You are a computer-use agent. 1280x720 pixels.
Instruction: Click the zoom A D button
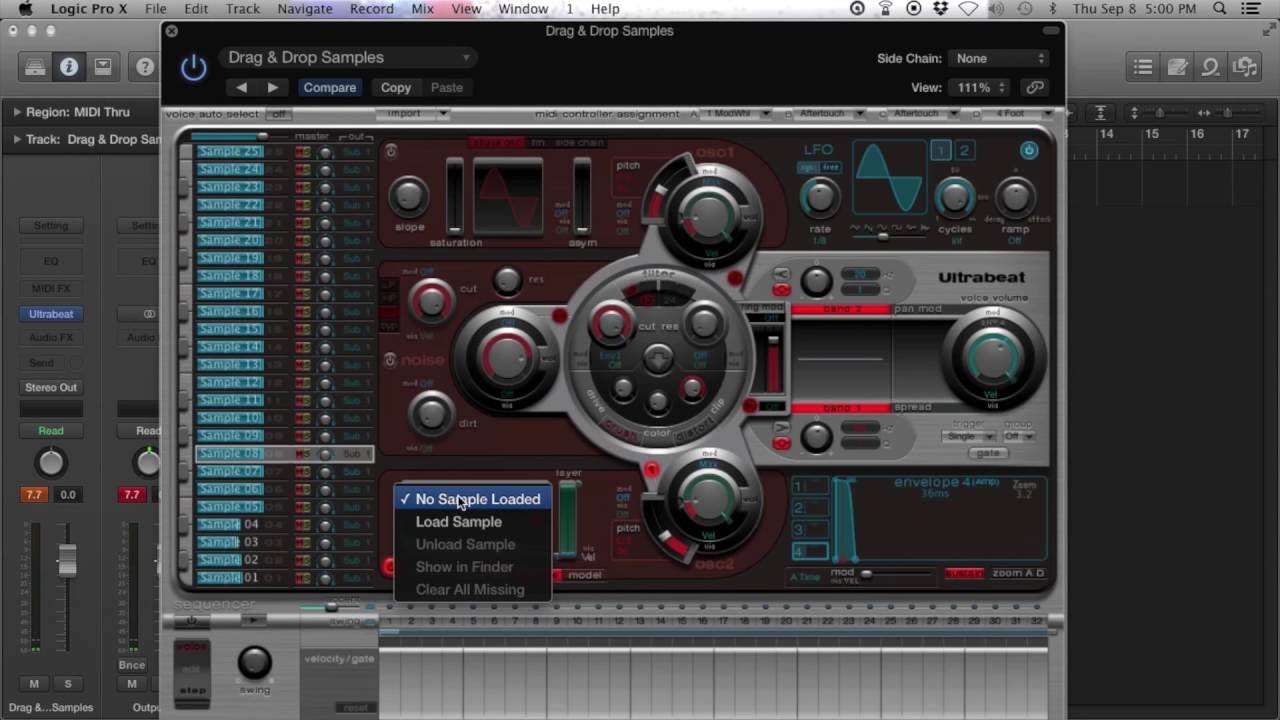coord(1018,573)
